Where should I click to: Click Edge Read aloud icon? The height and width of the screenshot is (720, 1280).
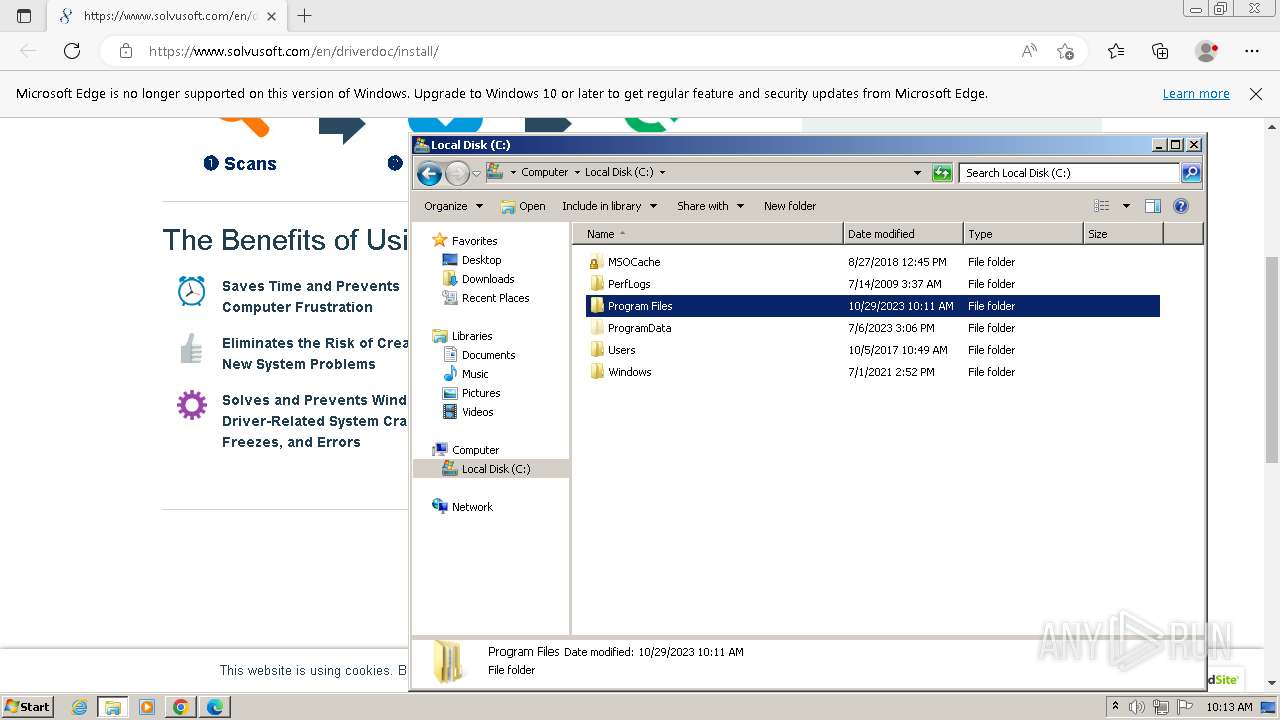1029,51
